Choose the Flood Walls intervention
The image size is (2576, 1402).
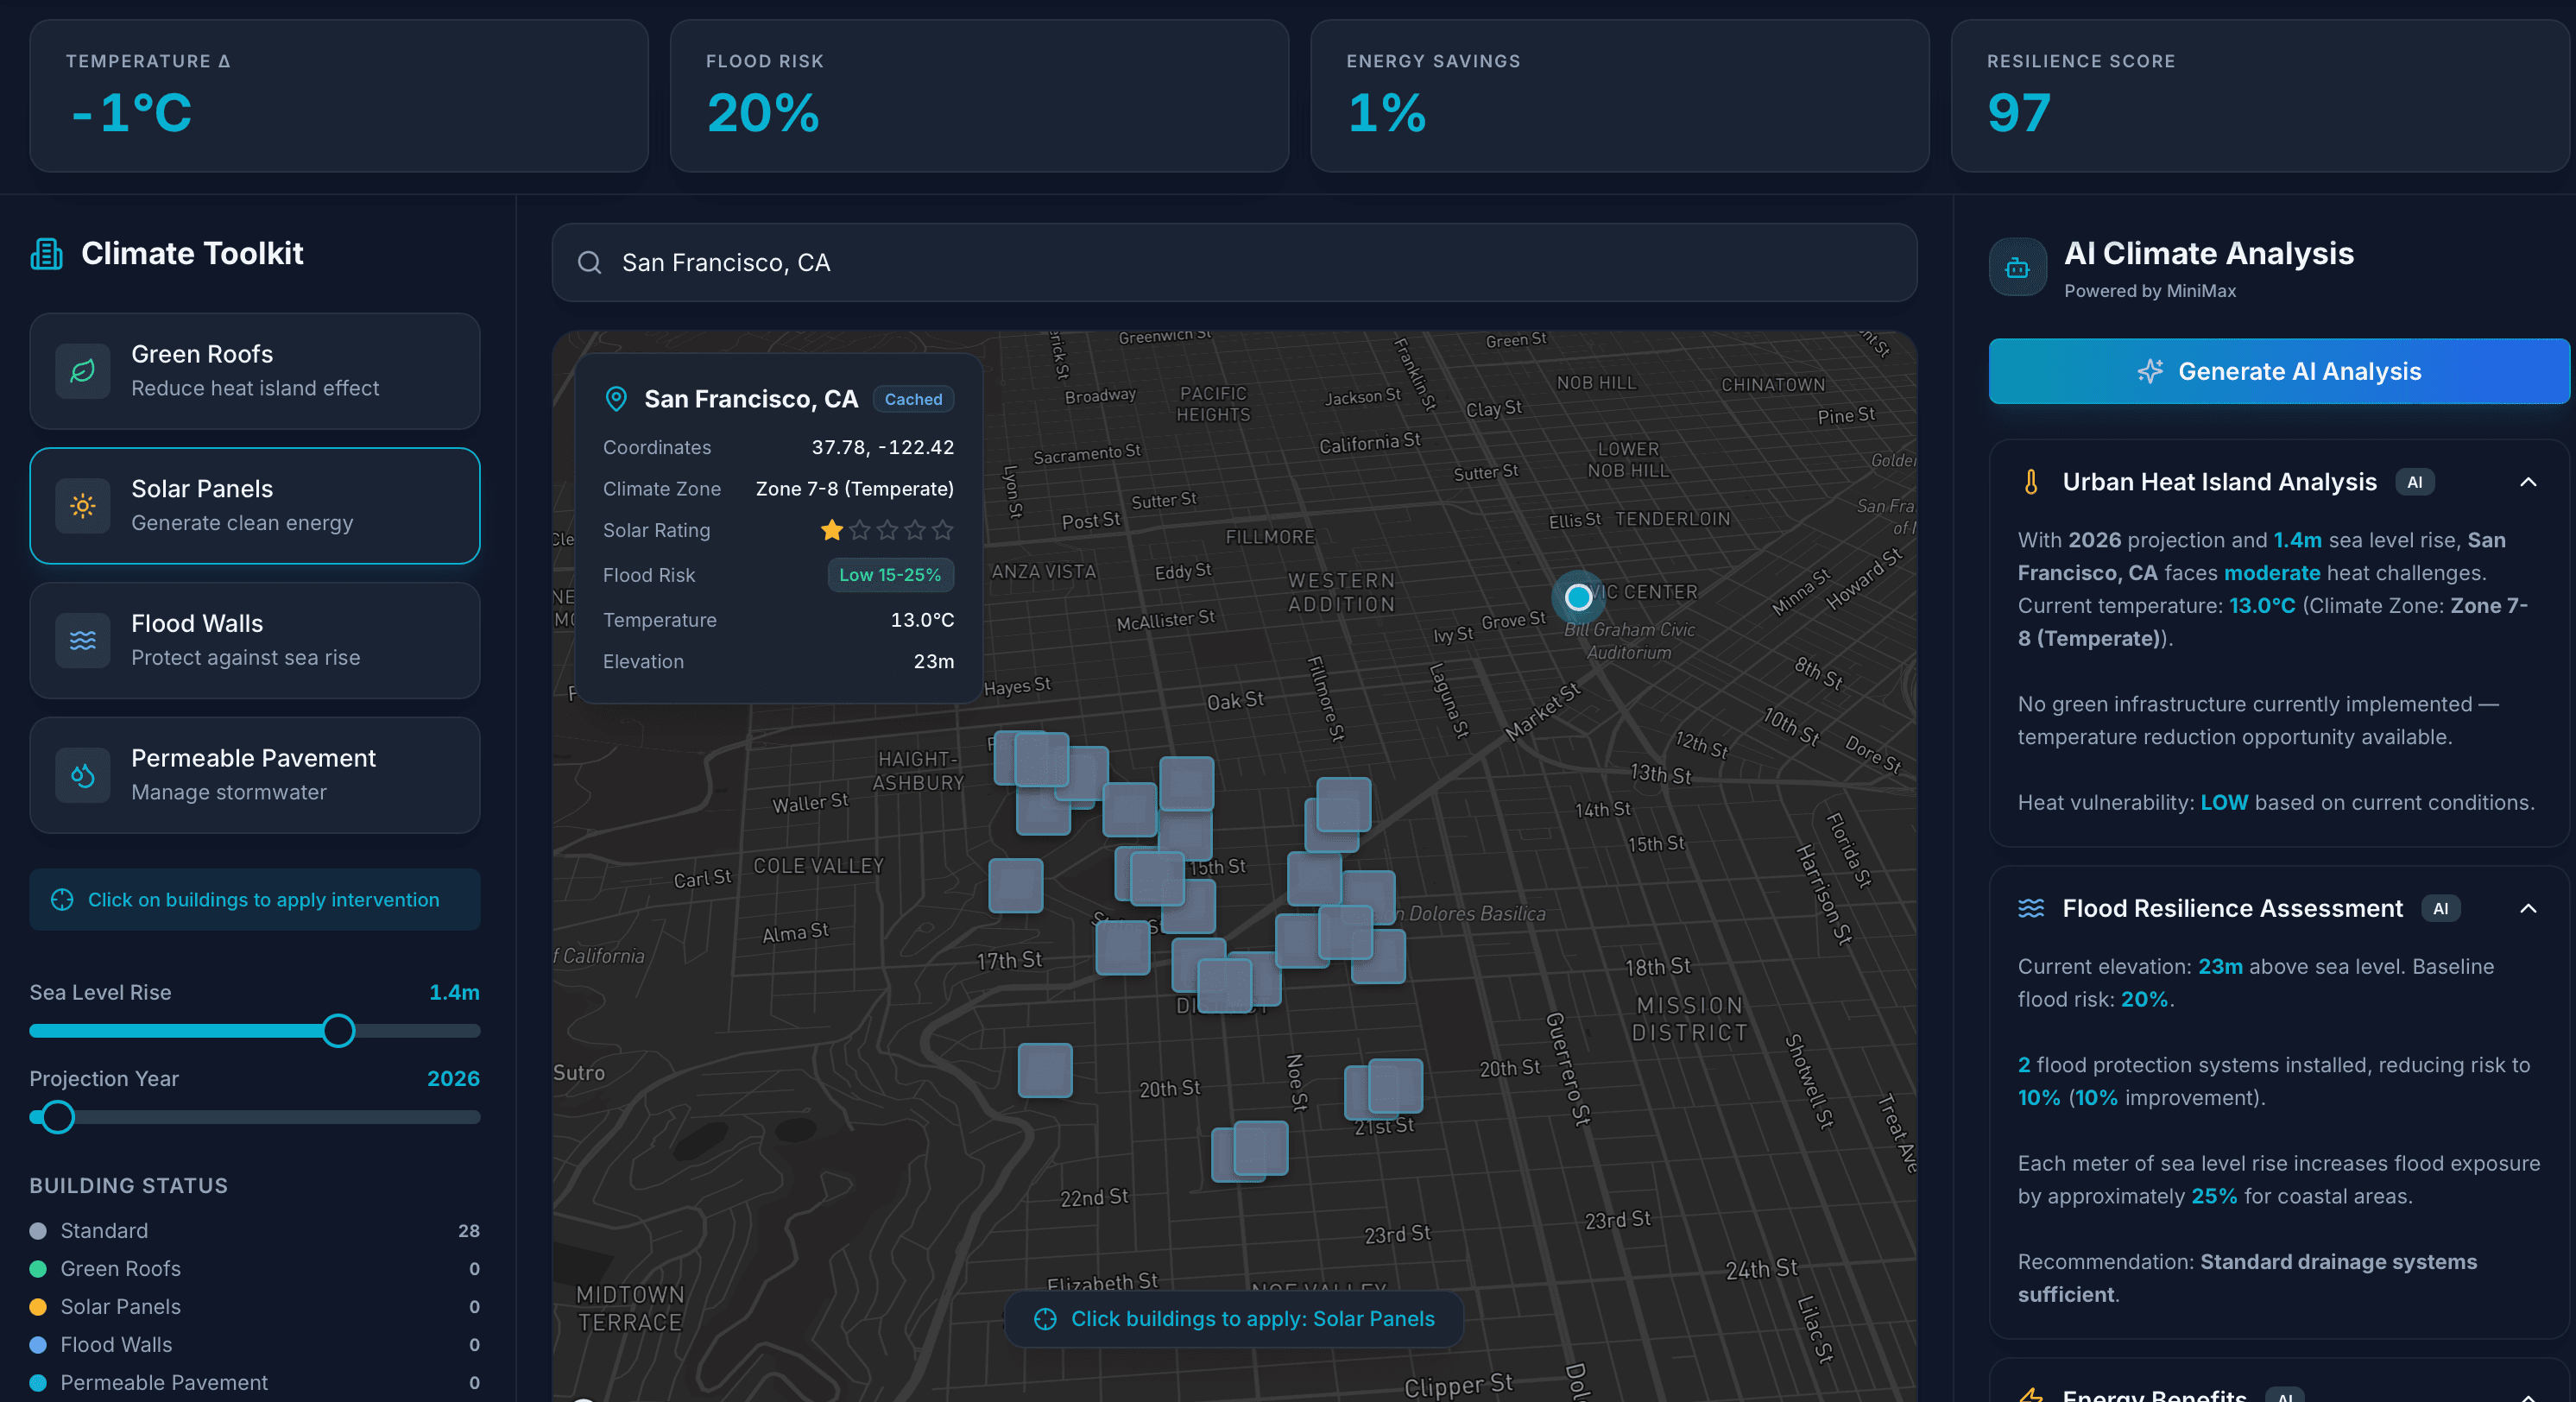coord(255,640)
